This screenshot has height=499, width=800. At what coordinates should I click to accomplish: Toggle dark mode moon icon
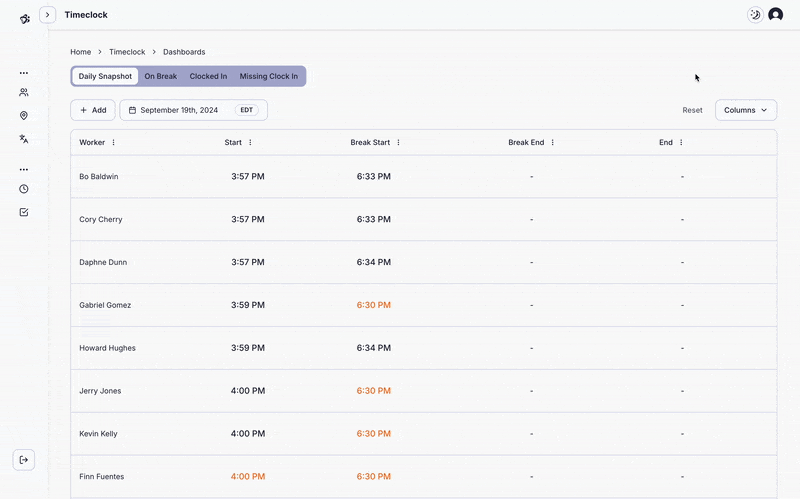(755, 15)
